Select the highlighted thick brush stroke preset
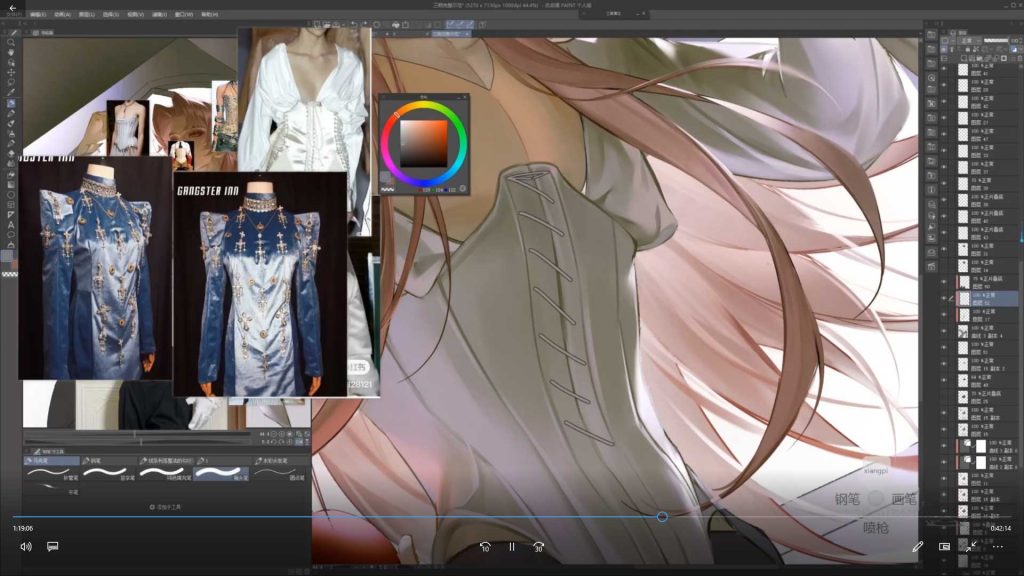This screenshot has height=576, width=1024. pyautogui.click(x=221, y=472)
